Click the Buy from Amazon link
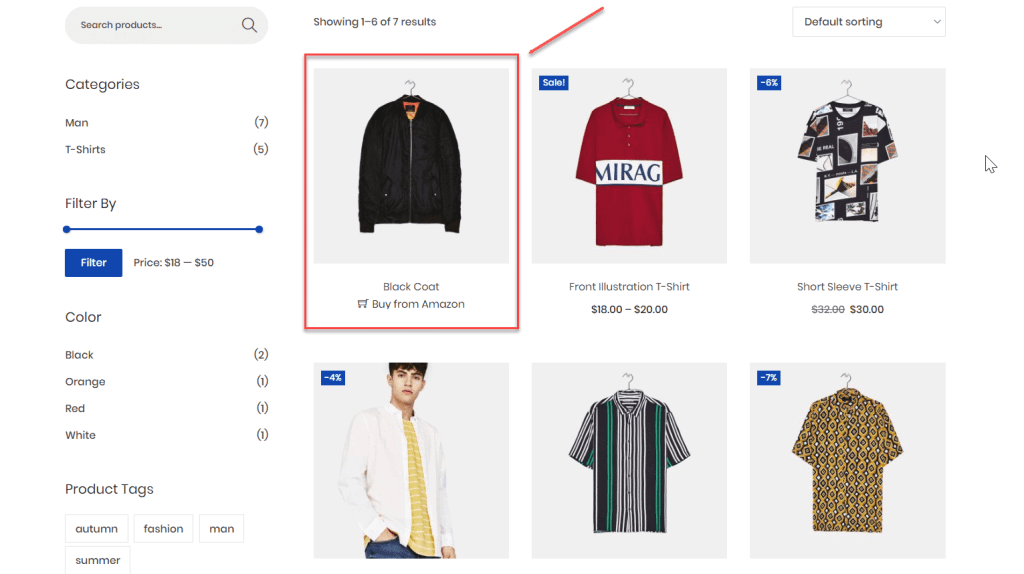This screenshot has width=1024, height=574. tap(418, 304)
